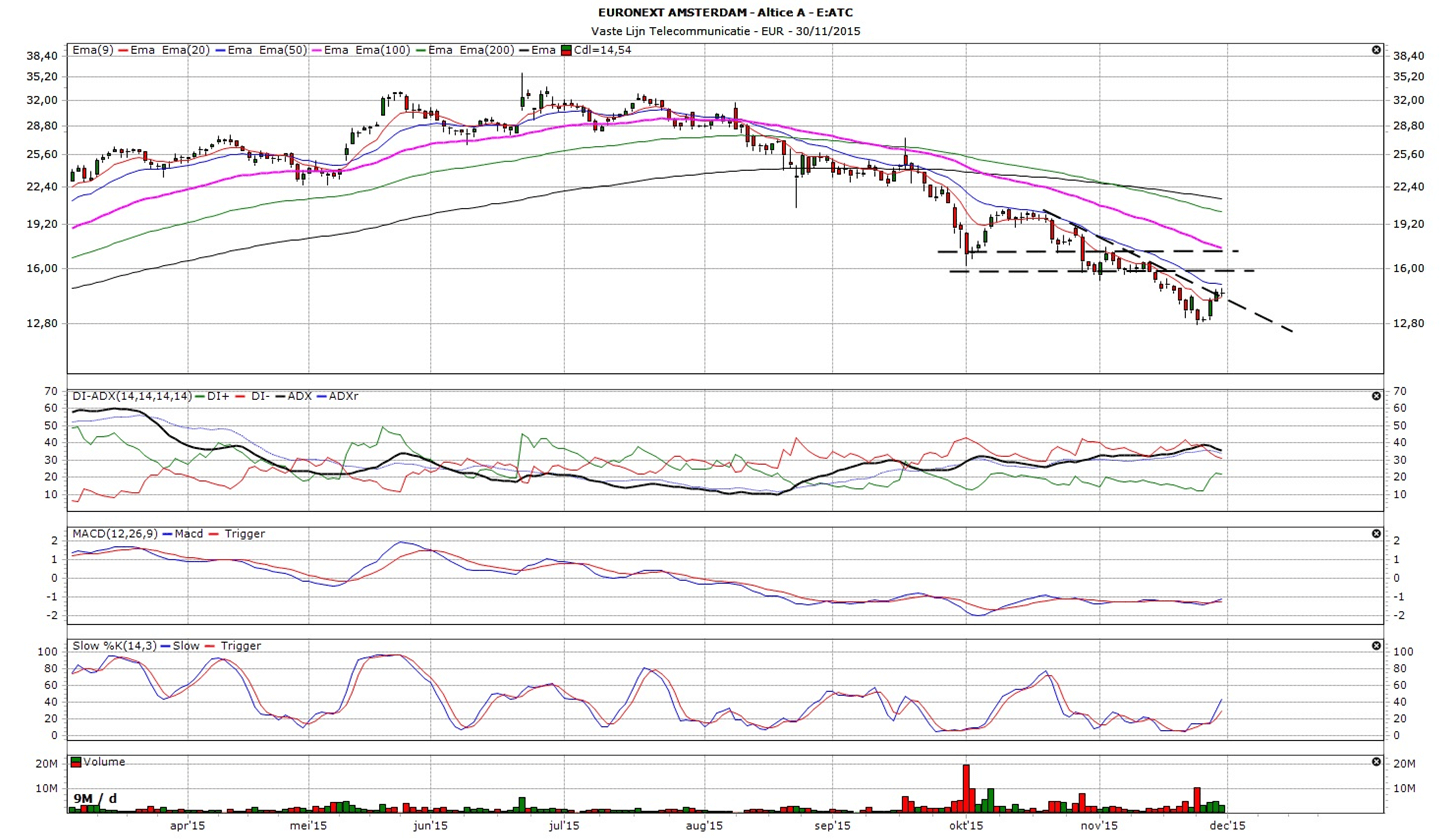Screen dimensions: 1450x839
Task: Select the Ema(20) legend label
Action: [186, 50]
